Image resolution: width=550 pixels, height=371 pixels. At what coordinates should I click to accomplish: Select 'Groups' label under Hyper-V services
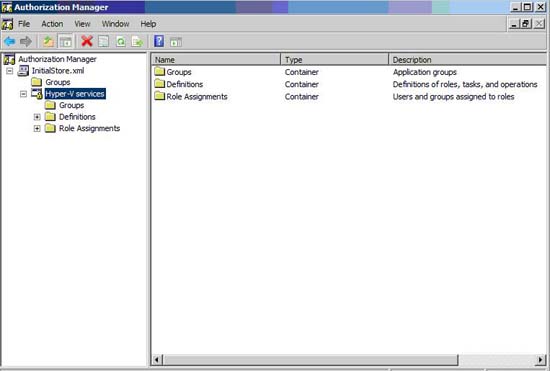(x=72, y=105)
